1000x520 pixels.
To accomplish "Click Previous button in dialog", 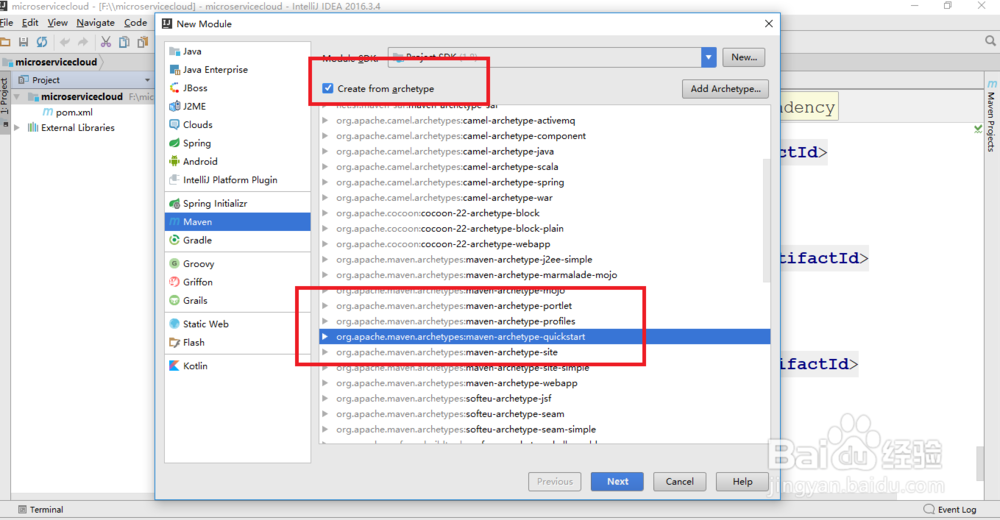I will click(x=554, y=482).
